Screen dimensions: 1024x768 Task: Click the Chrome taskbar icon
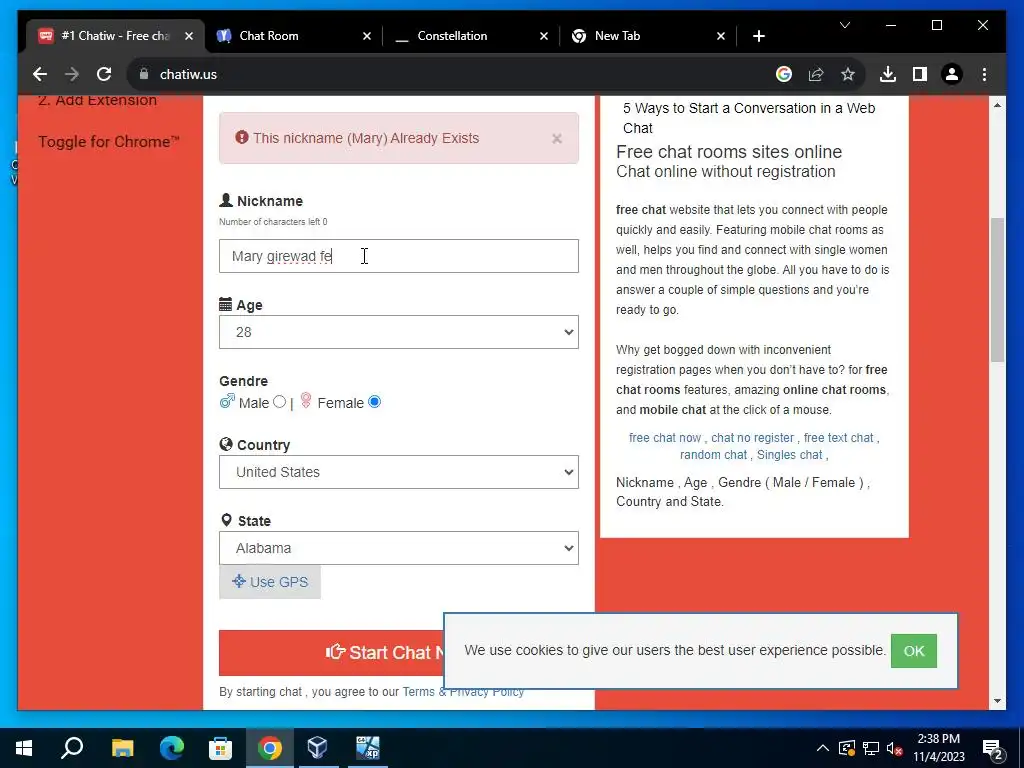(x=269, y=748)
